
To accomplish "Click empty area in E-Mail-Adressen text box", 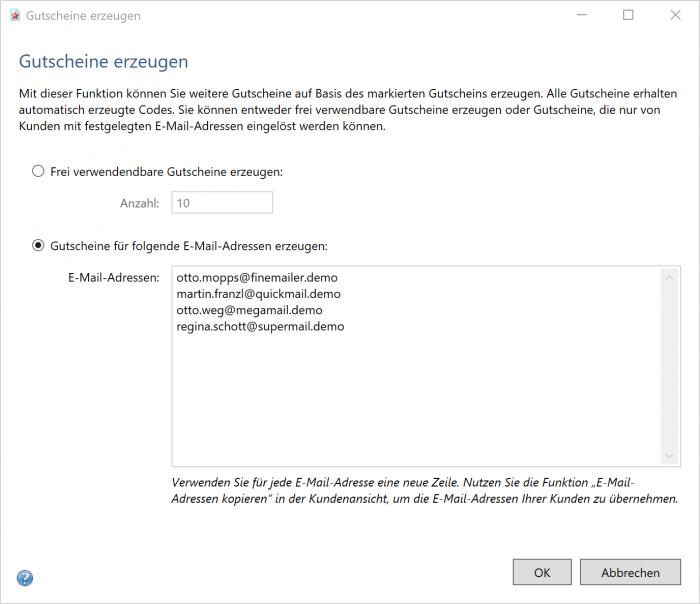I will pyautogui.click(x=410, y=400).
